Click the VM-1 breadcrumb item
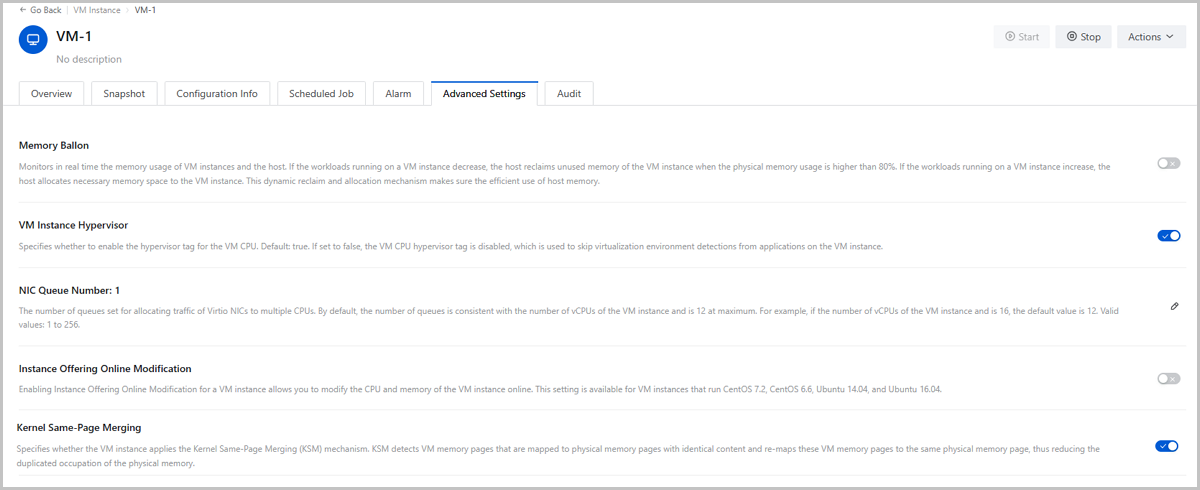Screen dimensions: 1200x490 point(145,10)
